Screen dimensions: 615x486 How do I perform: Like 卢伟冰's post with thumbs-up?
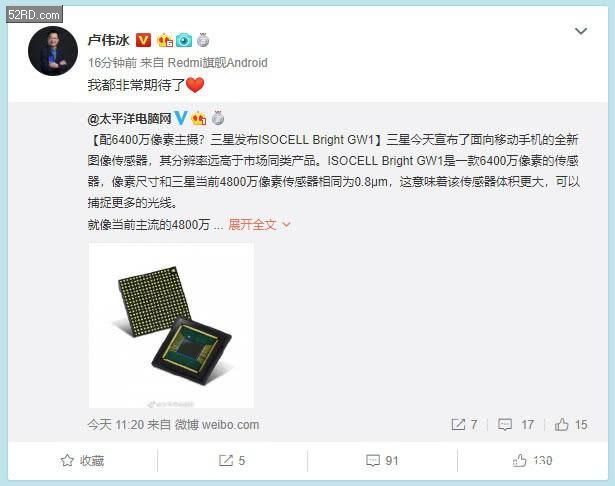pyautogui.click(x=532, y=460)
